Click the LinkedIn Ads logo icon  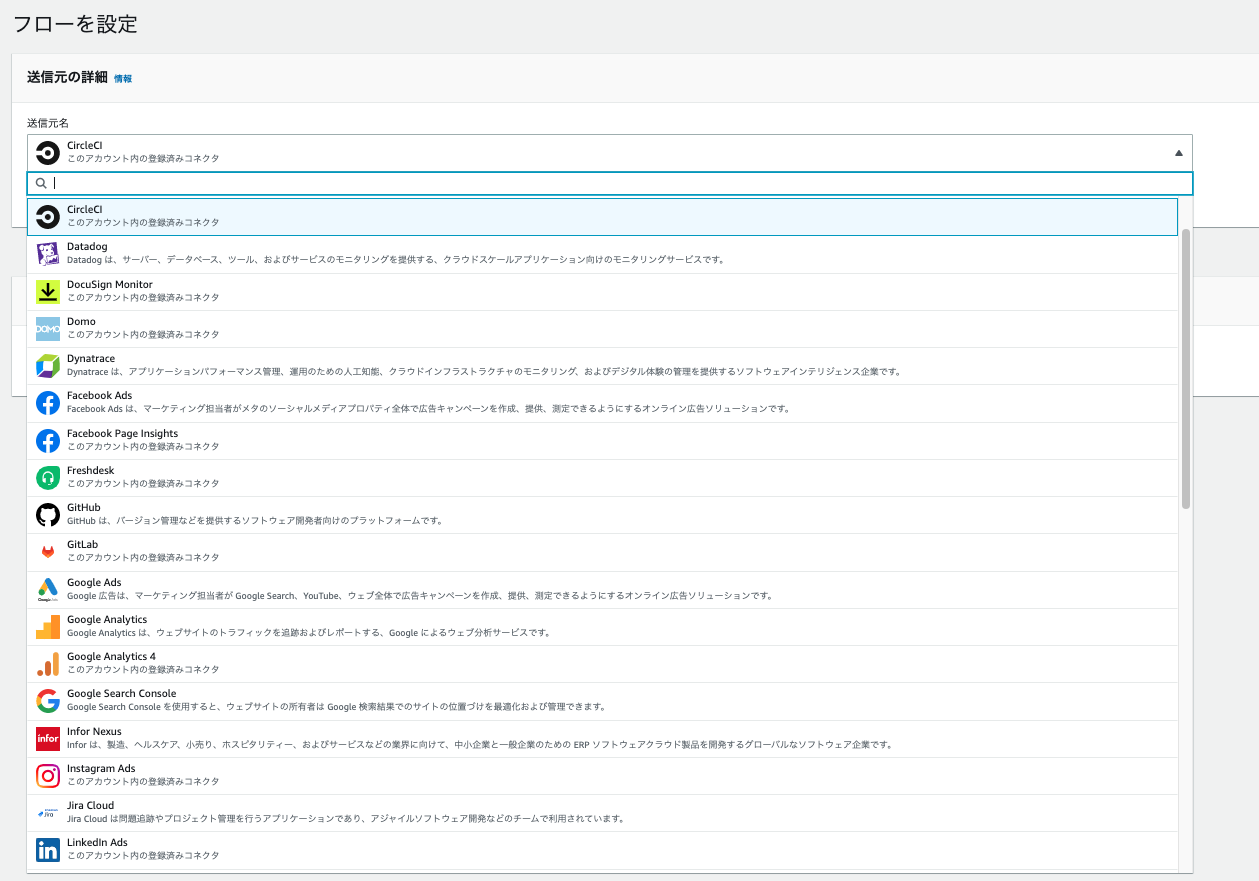pos(48,849)
